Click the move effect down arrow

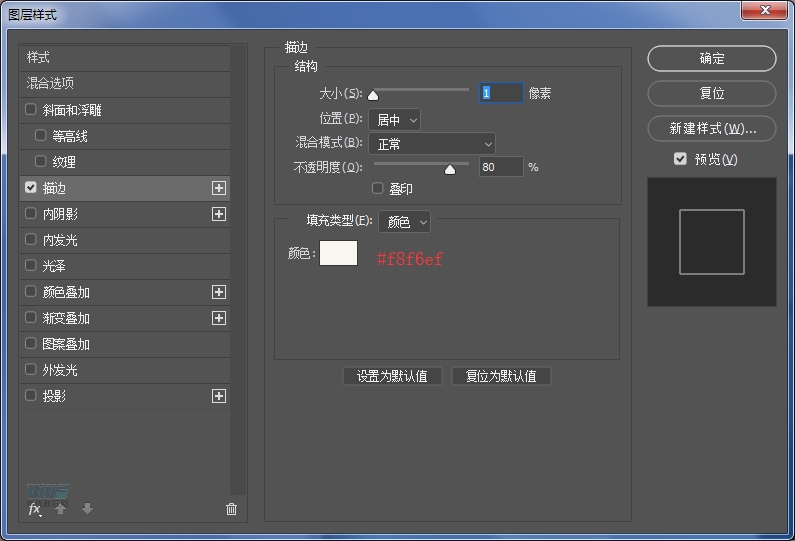coord(87,509)
